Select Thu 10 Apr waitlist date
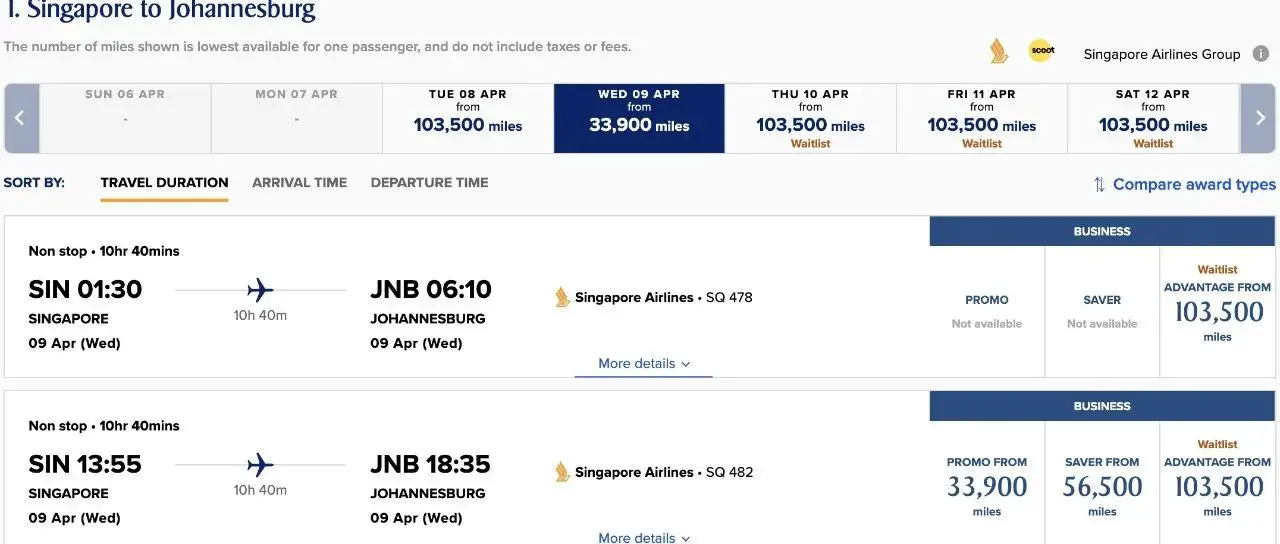 tap(810, 118)
